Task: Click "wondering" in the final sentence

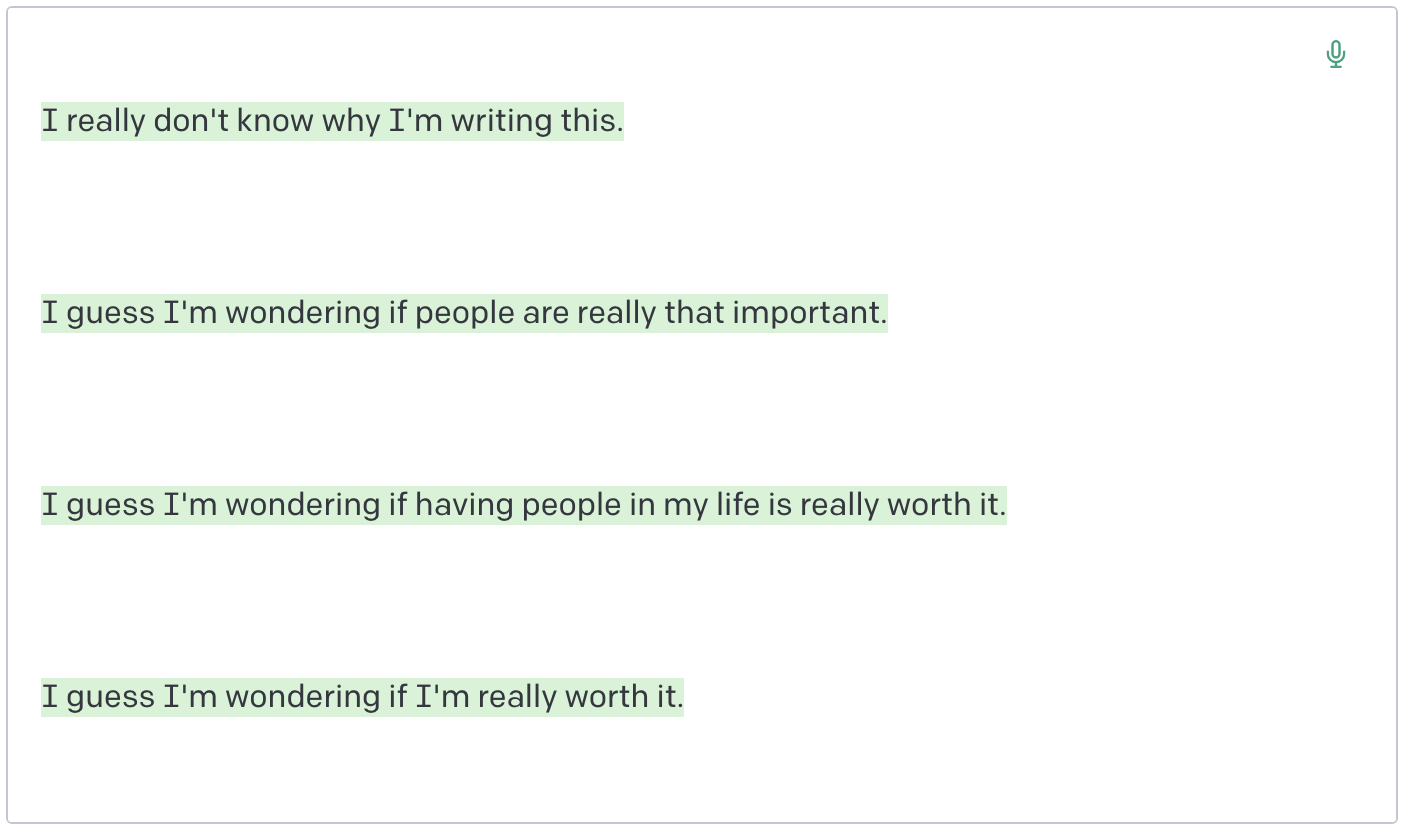Action: [303, 697]
